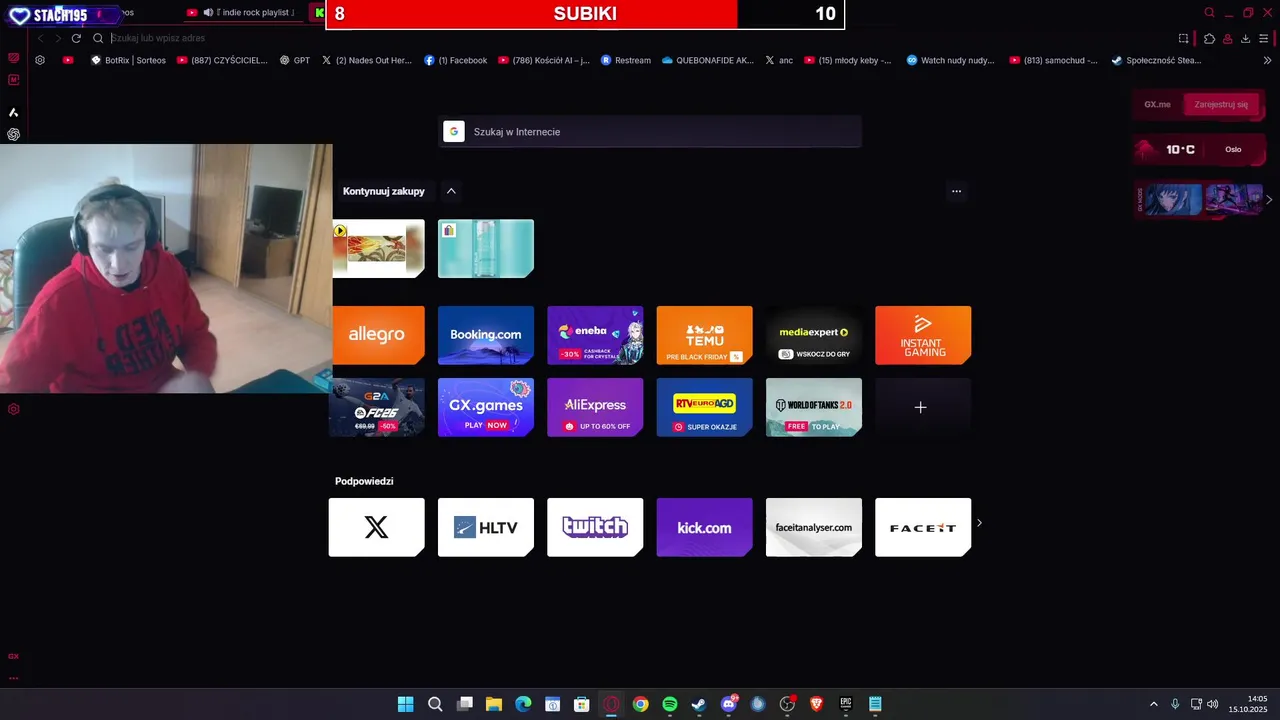
Task: Open the Allegro speed dial tile
Action: (x=379, y=335)
